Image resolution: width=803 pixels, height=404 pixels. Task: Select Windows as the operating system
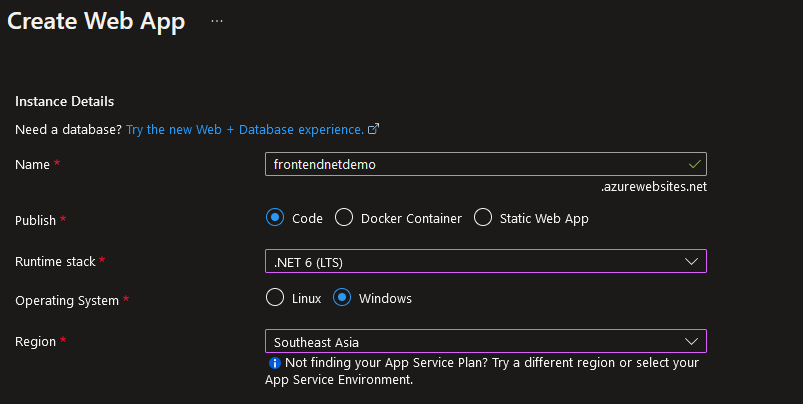point(342,297)
